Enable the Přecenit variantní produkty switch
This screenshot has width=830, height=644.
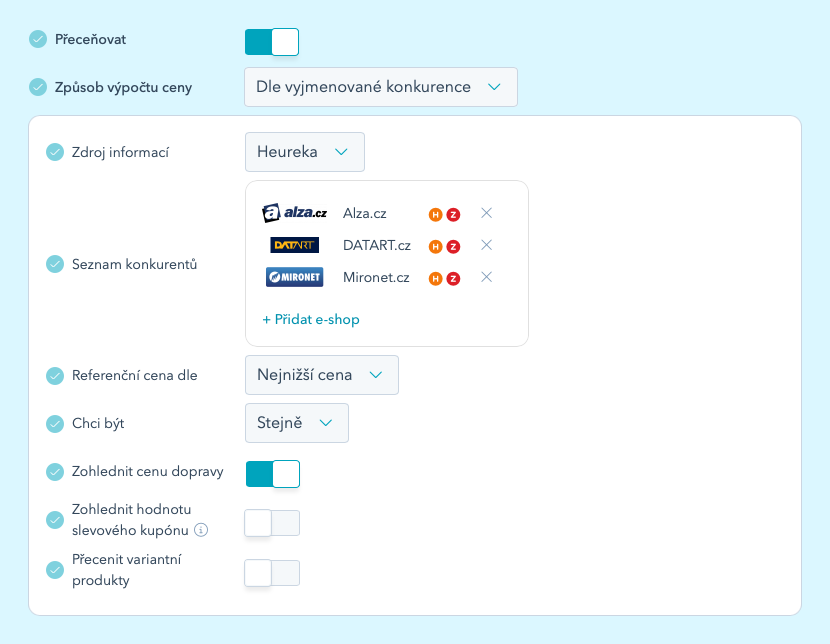pyautogui.click(x=272, y=573)
